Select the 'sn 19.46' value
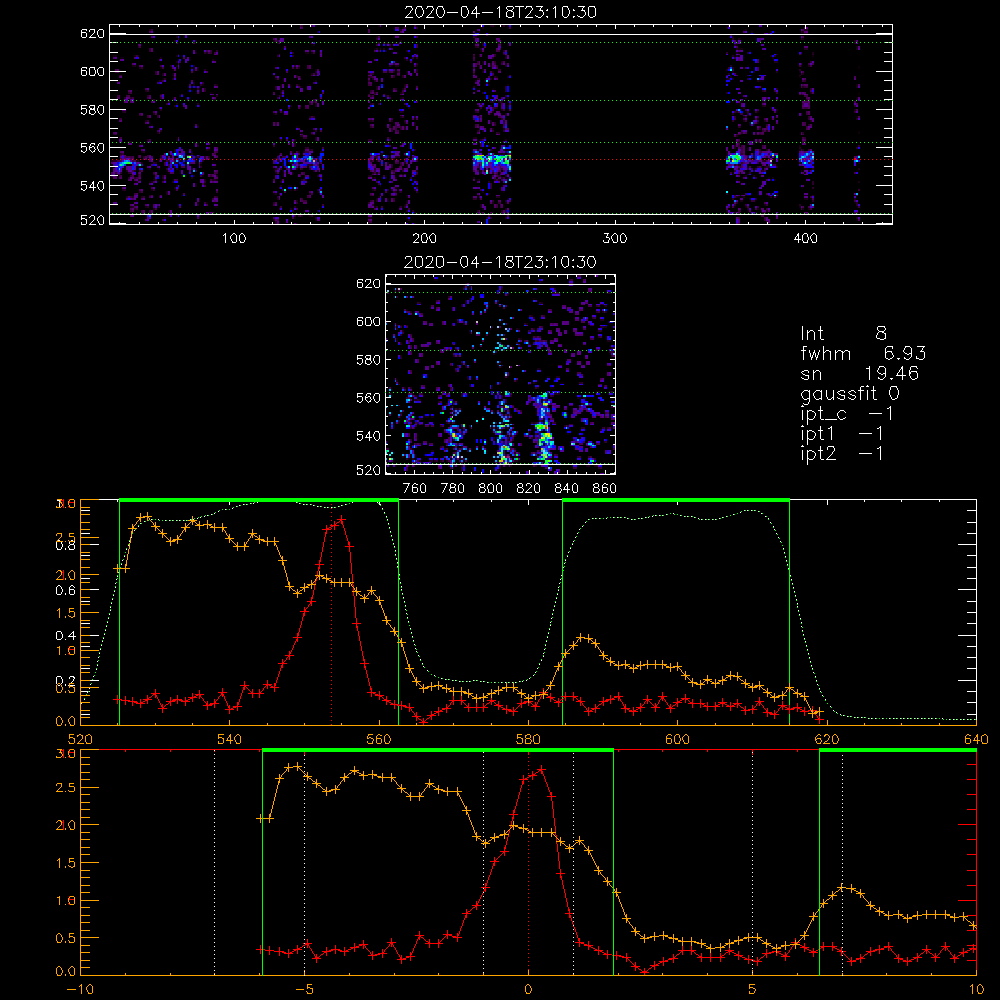The width and height of the screenshot is (1000, 1000). pos(859,373)
